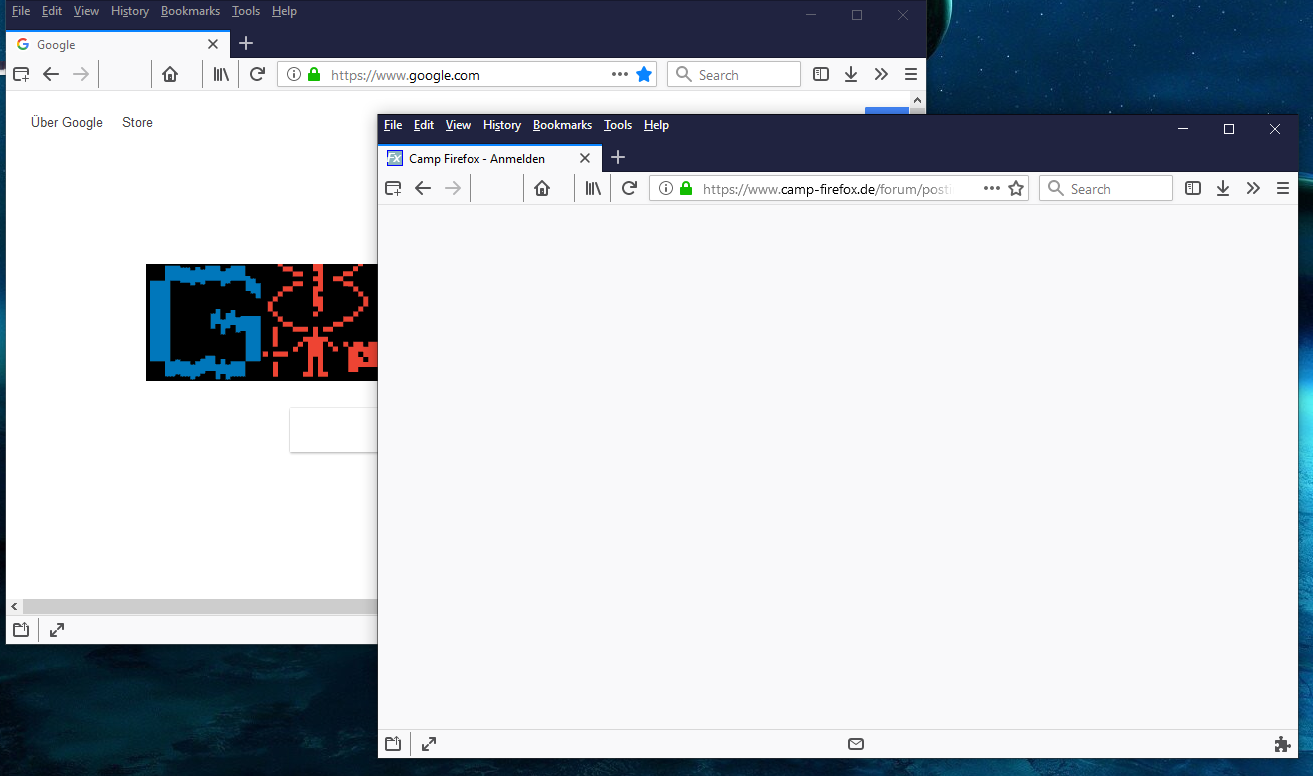Click the fullscreen arrows icon in front window
Viewport: 1313px width, 776px height.
429,744
